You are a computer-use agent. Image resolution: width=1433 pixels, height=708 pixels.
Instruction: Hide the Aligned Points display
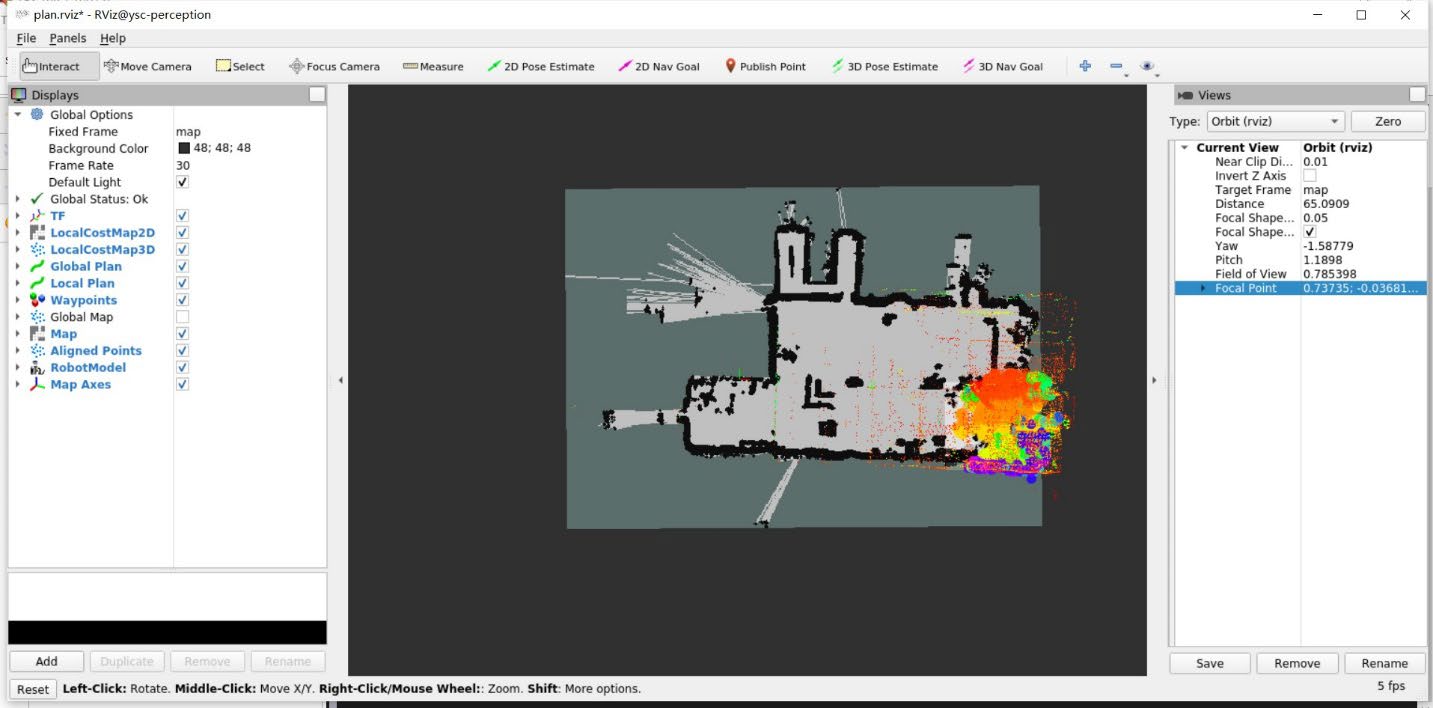(x=182, y=351)
